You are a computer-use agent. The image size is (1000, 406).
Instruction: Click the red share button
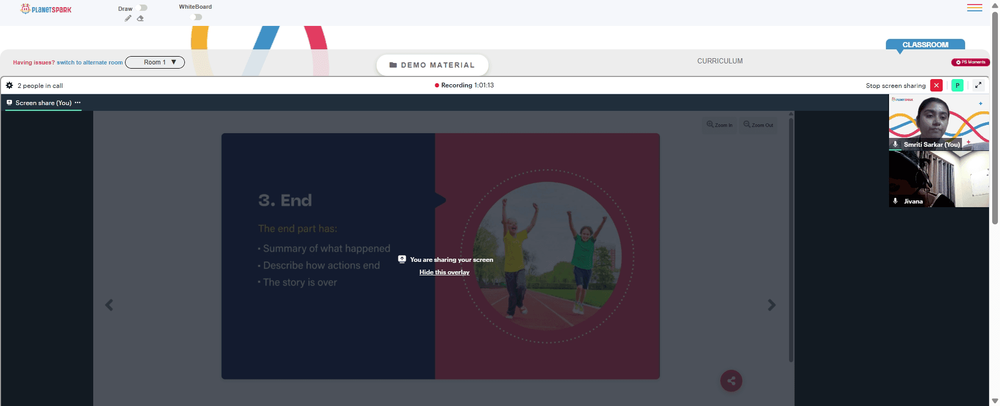731,381
